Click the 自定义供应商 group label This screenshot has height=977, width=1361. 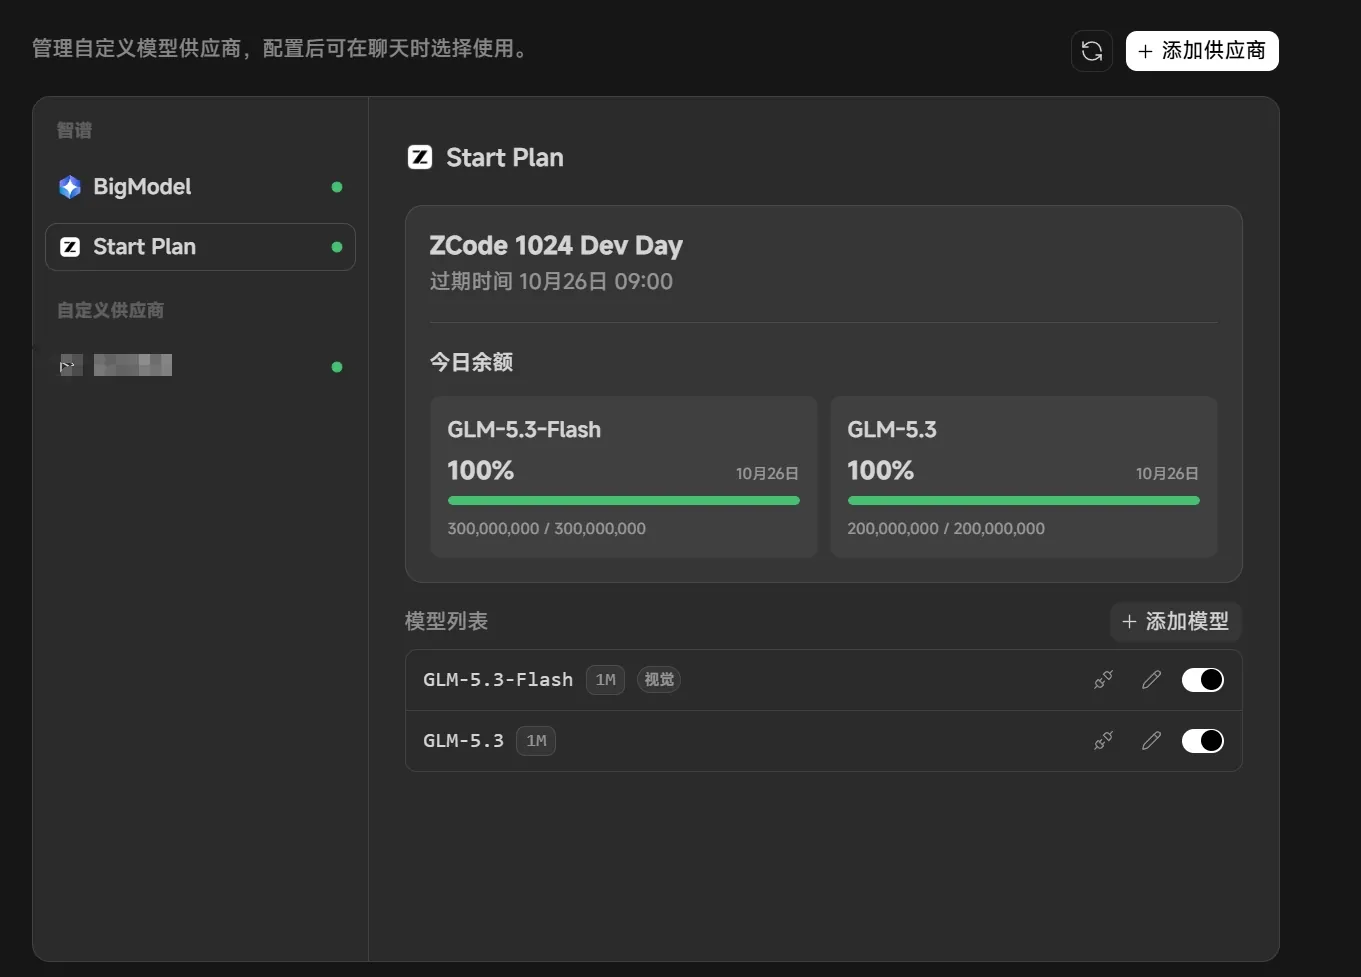coord(110,311)
